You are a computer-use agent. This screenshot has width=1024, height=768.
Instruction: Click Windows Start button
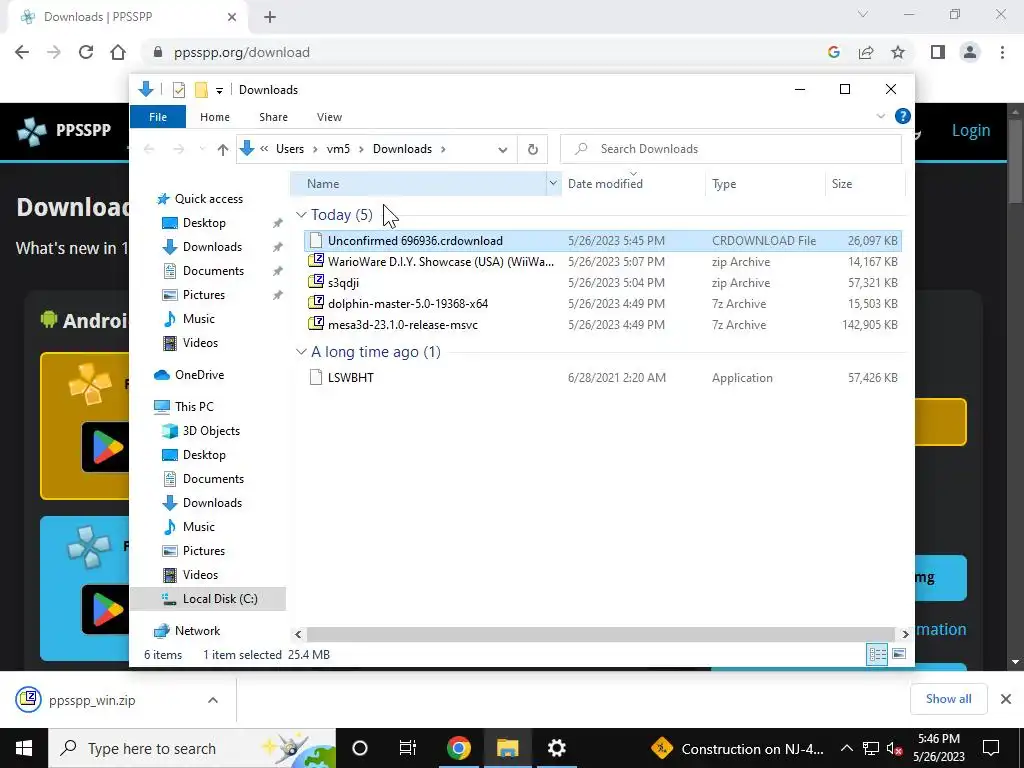tap(24, 748)
